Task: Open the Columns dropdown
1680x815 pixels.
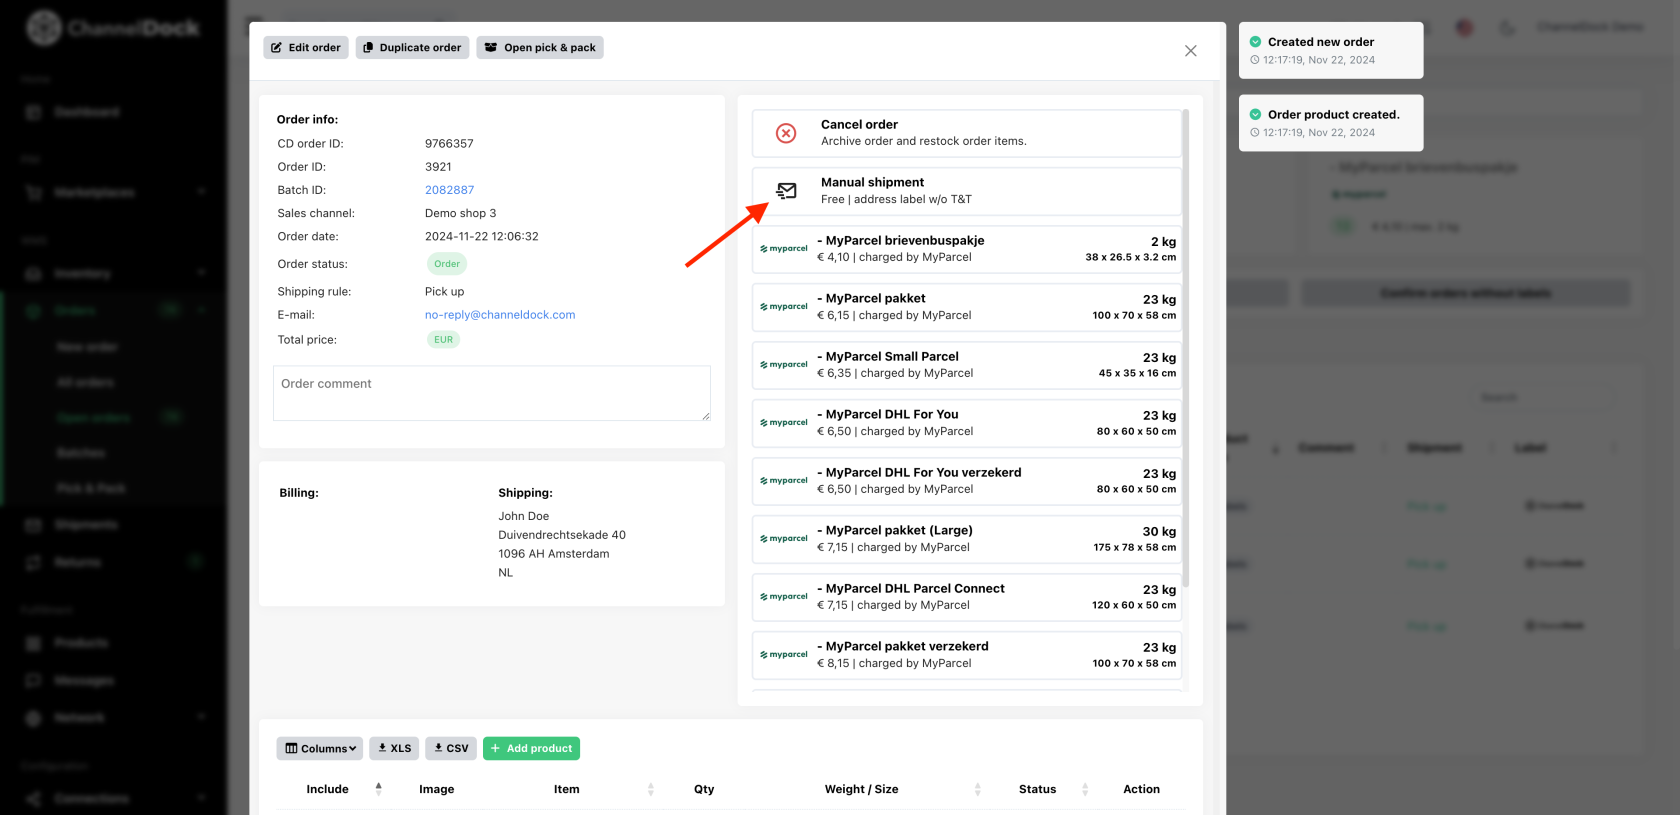Action: point(320,748)
